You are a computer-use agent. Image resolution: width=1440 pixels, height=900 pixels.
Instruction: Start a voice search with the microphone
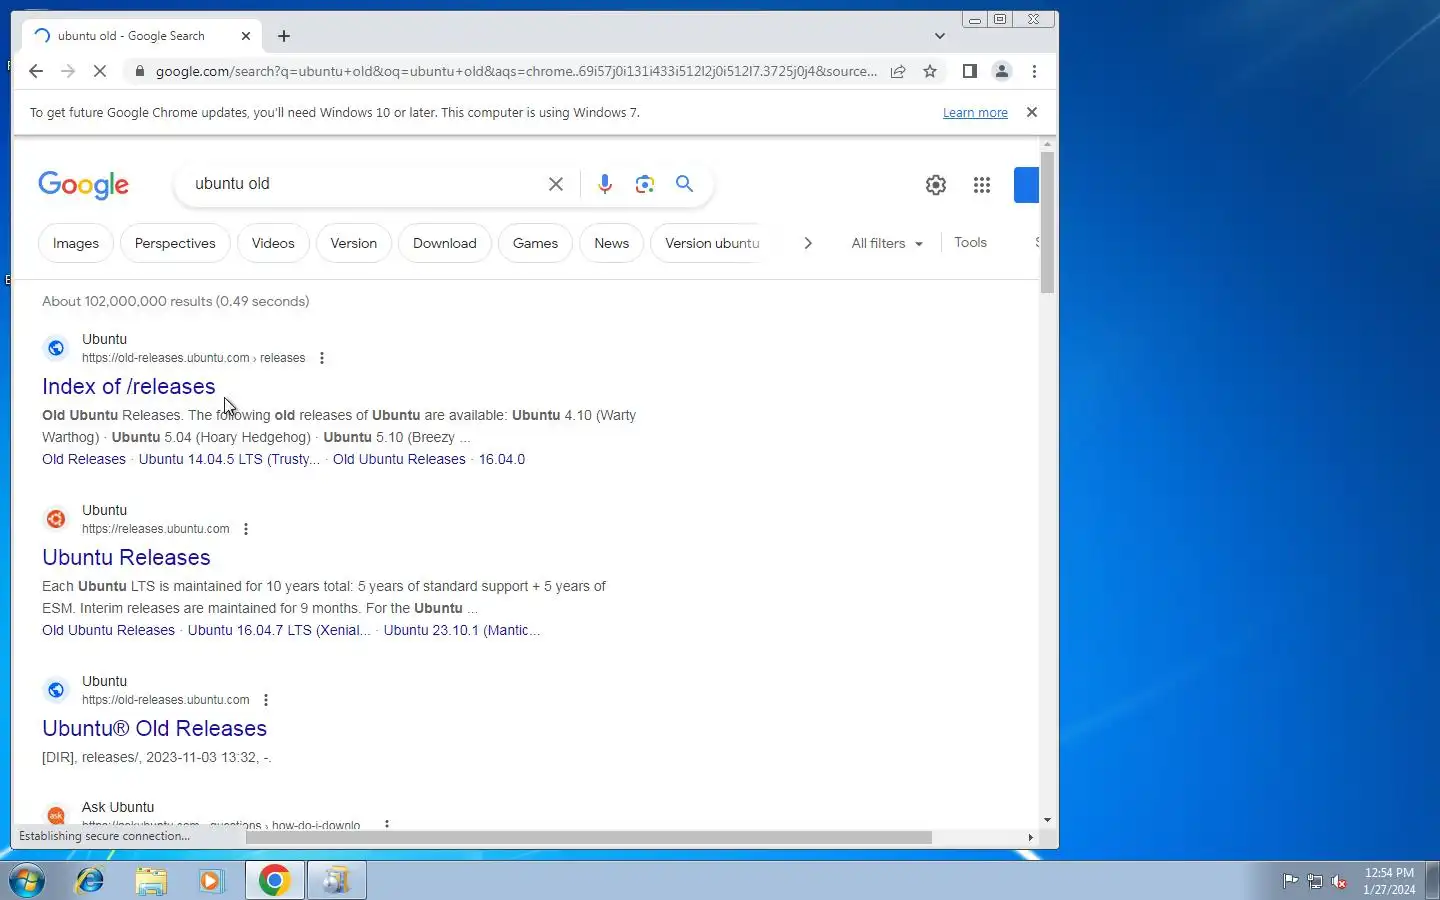[604, 184]
